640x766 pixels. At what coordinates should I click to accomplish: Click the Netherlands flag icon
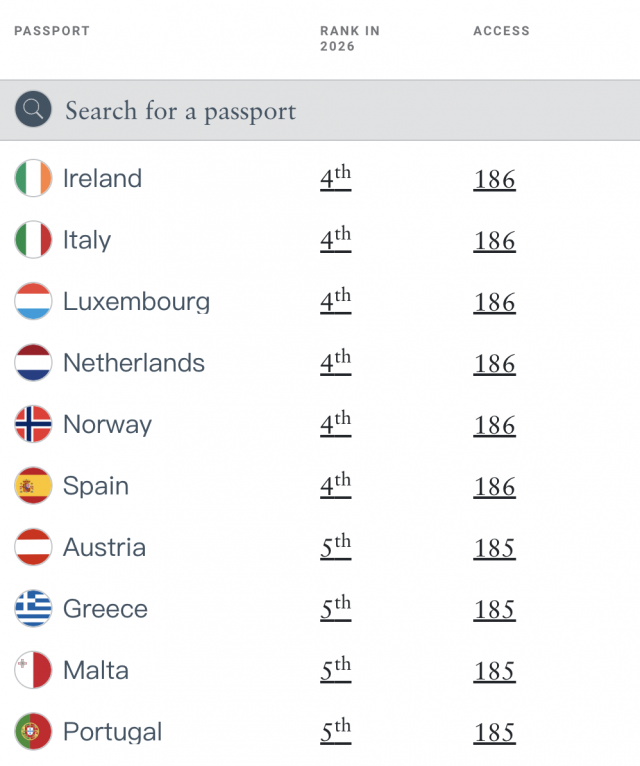tap(33, 362)
